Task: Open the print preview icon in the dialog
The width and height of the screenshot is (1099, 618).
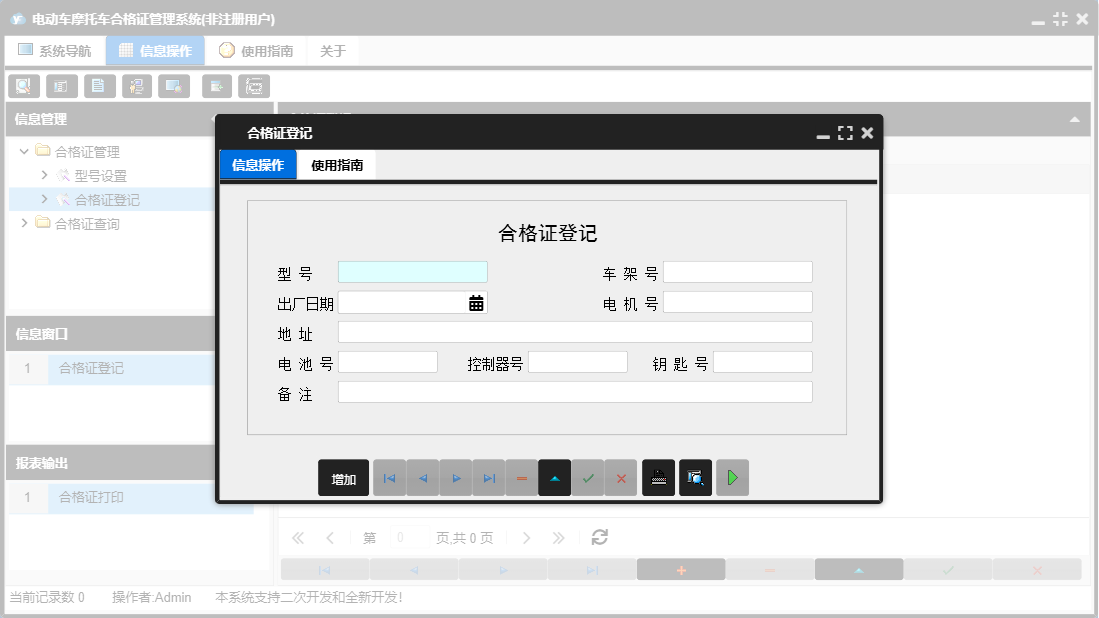Action: tap(695, 477)
